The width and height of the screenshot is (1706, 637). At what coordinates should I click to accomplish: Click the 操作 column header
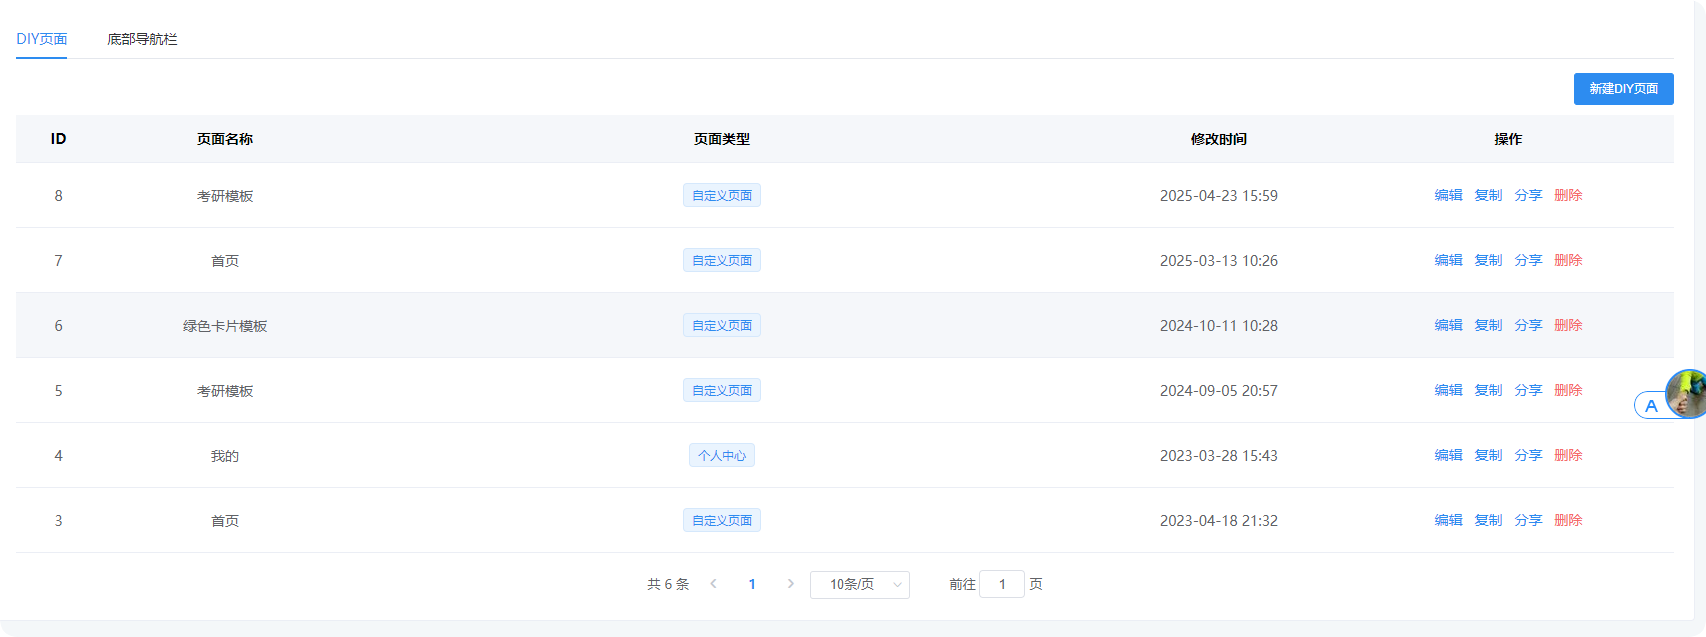(1508, 139)
